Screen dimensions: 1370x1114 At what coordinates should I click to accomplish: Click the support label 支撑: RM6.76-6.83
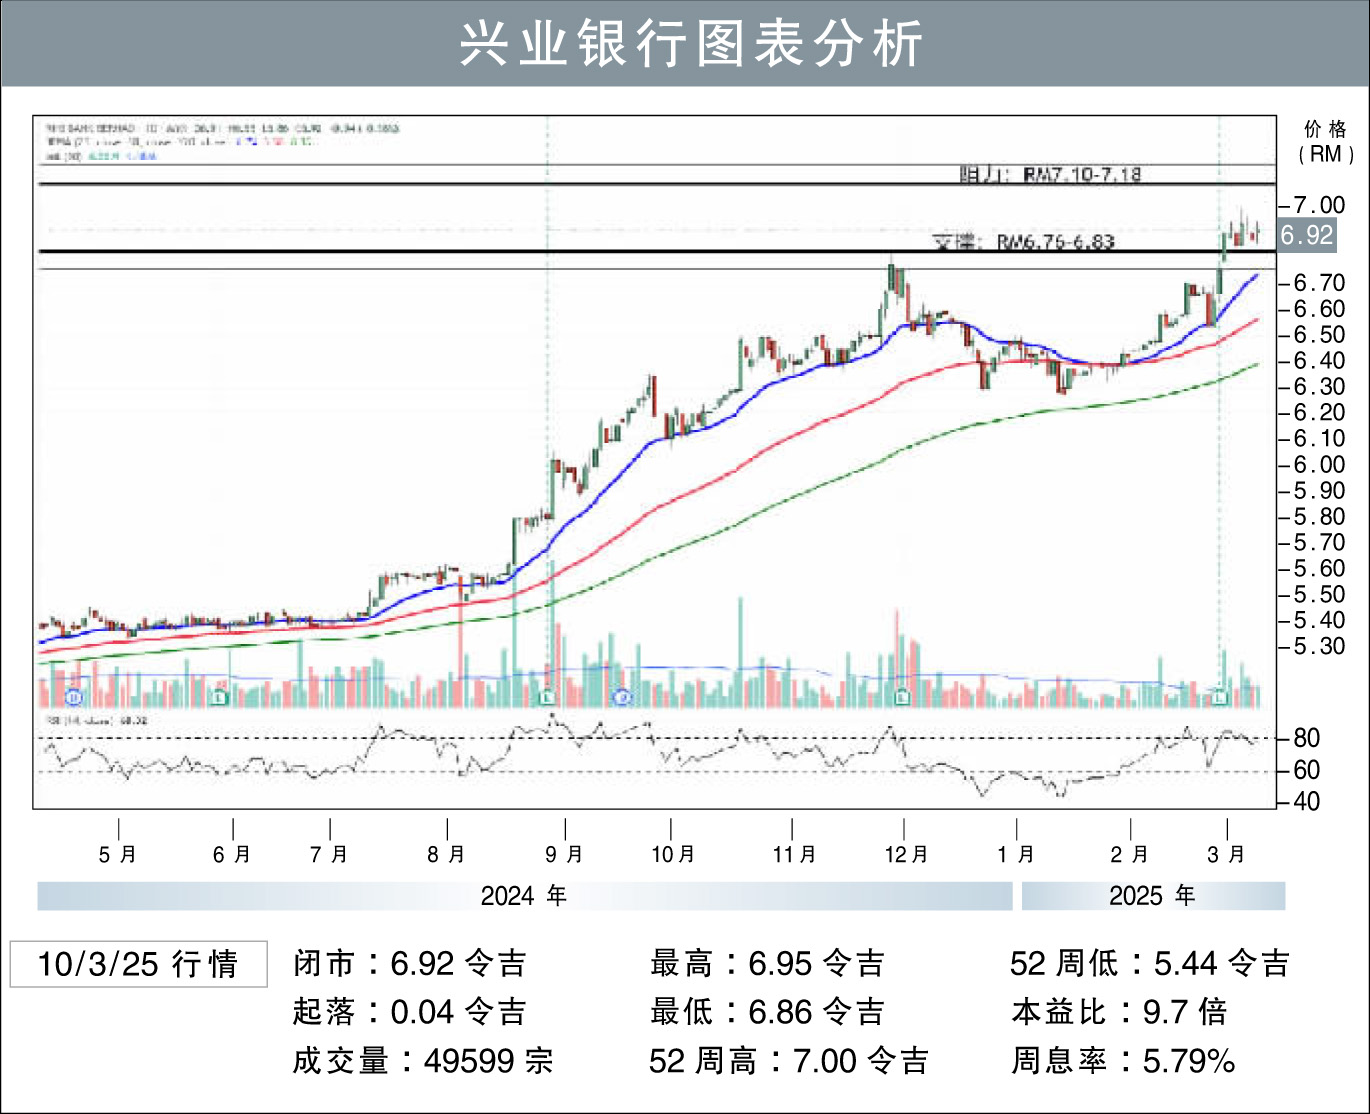(x=1023, y=241)
